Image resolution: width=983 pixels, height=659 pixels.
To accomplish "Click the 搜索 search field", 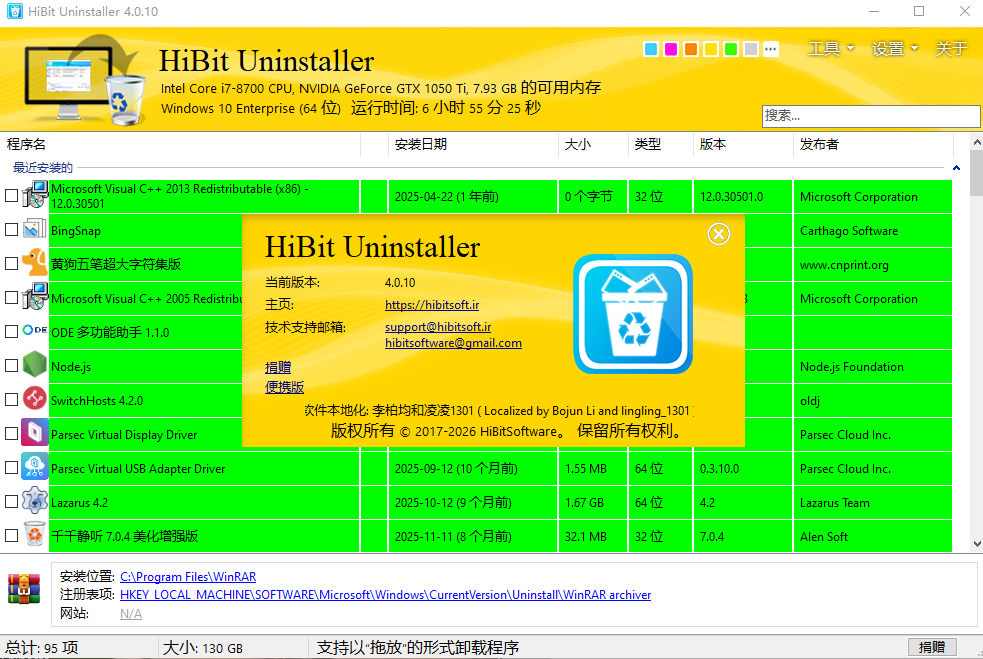I will pos(871,116).
